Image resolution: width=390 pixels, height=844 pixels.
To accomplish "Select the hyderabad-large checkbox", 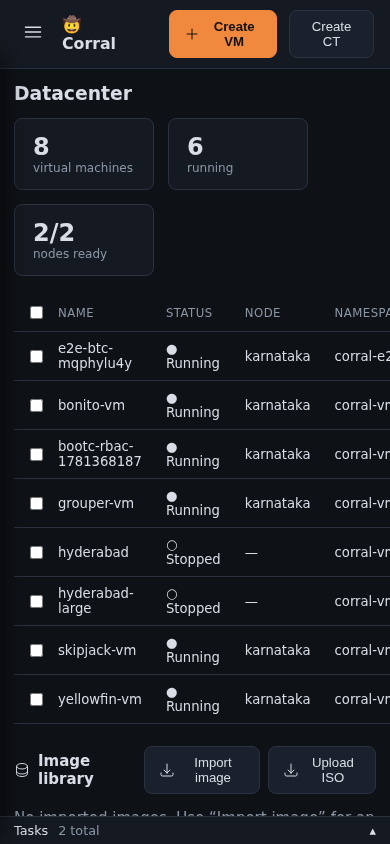I will [x=37, y=601].
